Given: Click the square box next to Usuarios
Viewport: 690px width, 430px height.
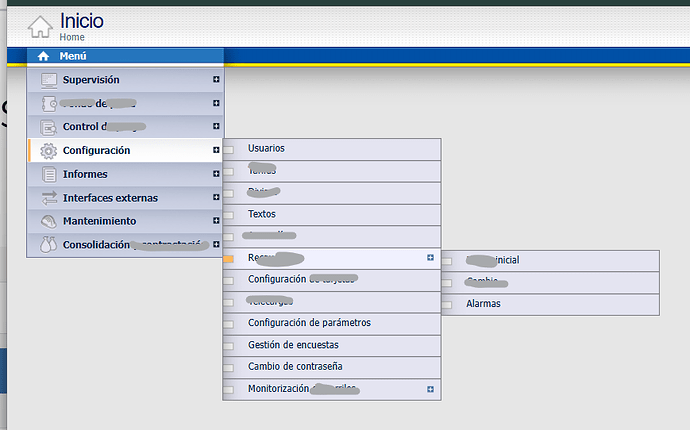Looking at the screenshot, I should pos(229,149).
